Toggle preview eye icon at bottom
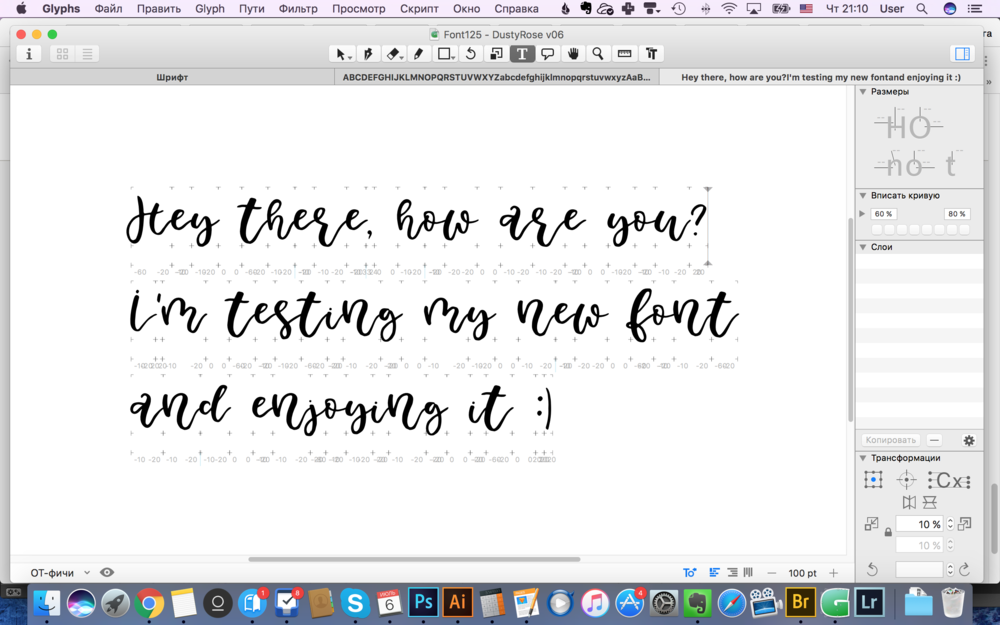 (x=107, y=572)
